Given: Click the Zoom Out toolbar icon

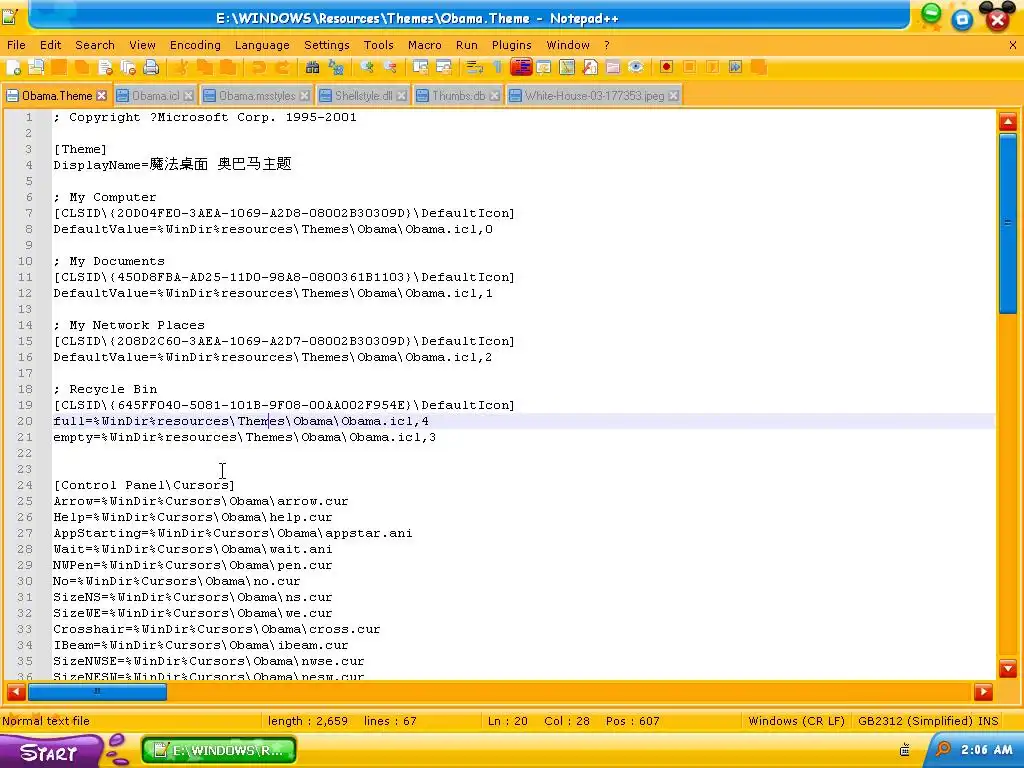Looking at the screenshot, I should point(390,67).
